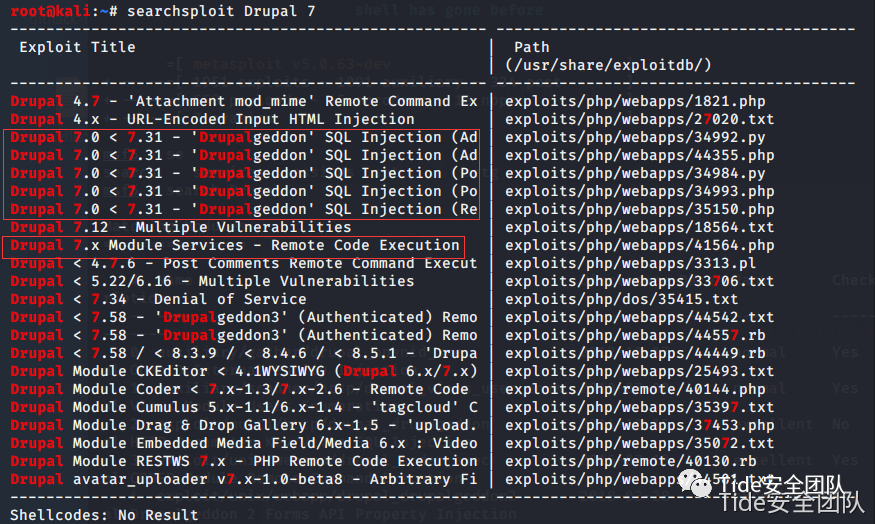Click path exploits/php/webapps/18564.txt
The image size is (875, 524).
point(640,227)
